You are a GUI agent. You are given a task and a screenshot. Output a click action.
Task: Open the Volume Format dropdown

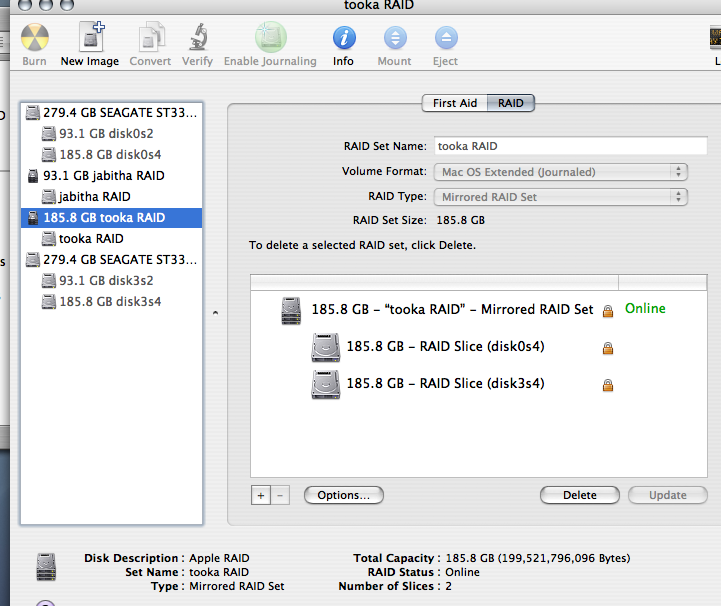click(561, 172)
